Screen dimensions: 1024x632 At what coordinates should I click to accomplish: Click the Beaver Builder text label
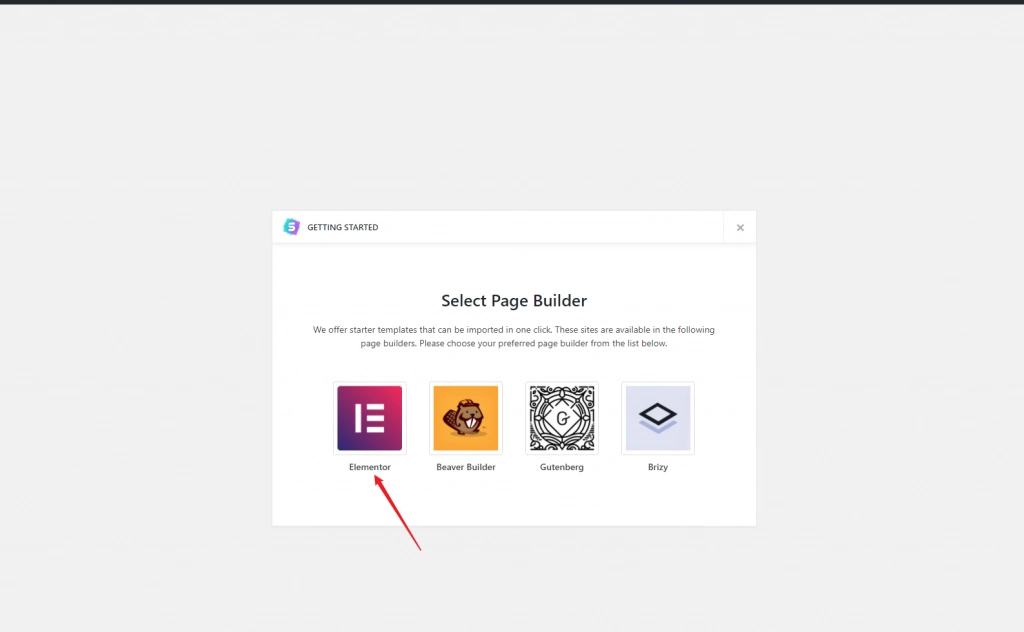click(466, 467)
